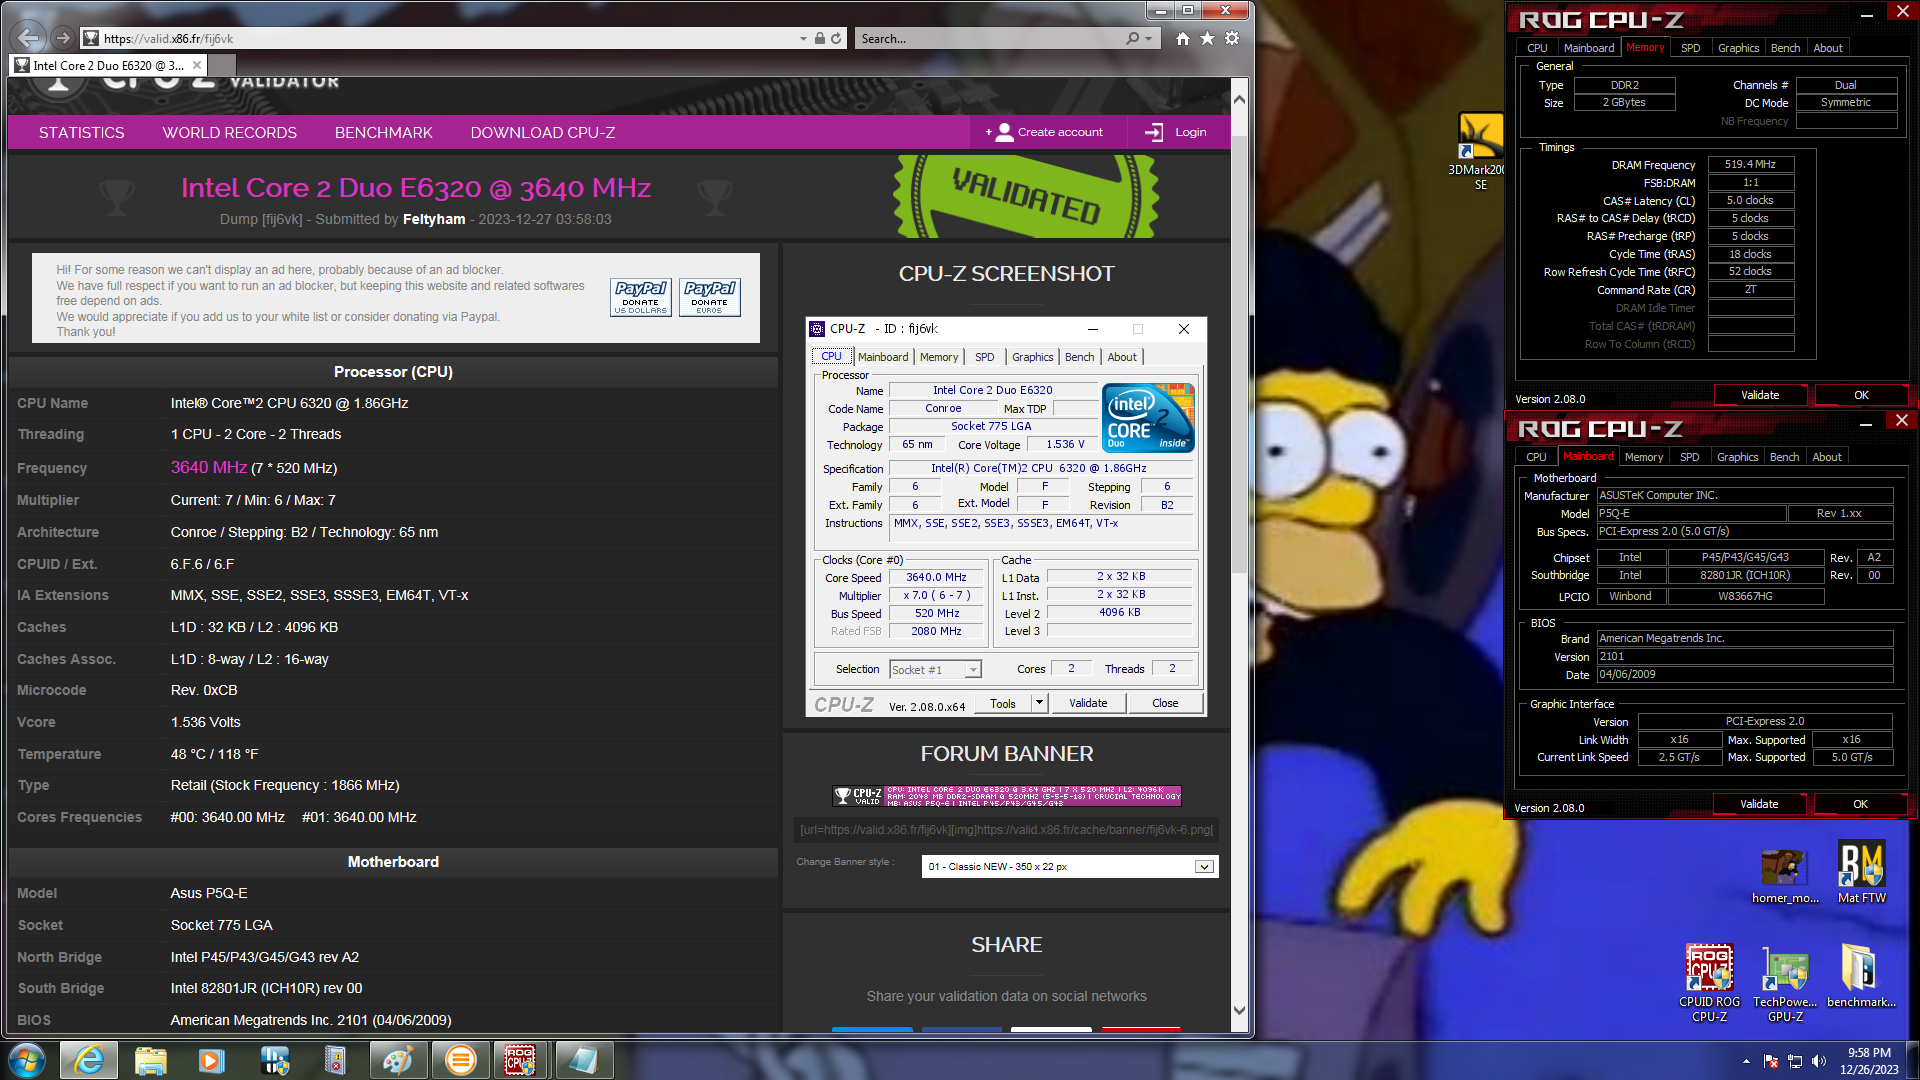Viewport: 1920px width, 1080px height.
Task: Open the CPUID ROG CPU-Z desktop shortcut
Action: pos(1709,983)
